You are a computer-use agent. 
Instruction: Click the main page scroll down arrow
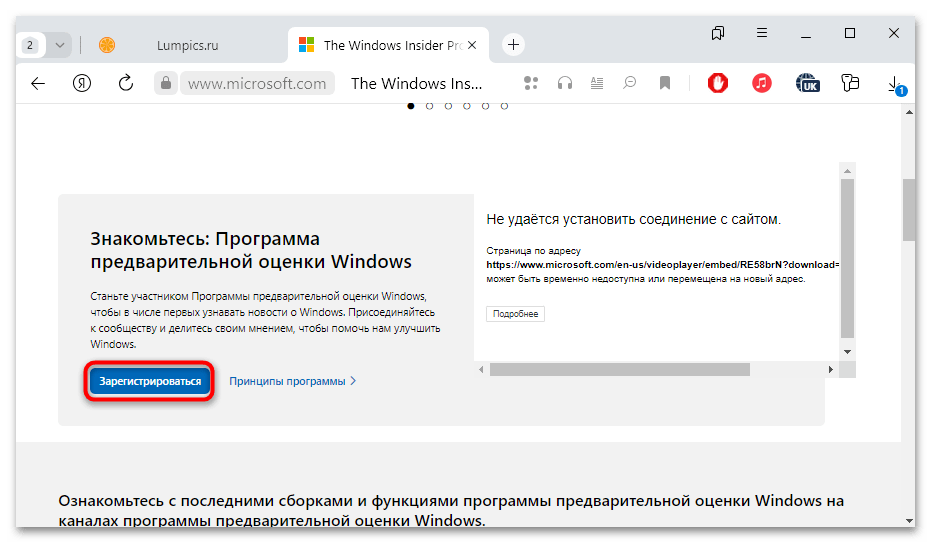pos(909,520)
